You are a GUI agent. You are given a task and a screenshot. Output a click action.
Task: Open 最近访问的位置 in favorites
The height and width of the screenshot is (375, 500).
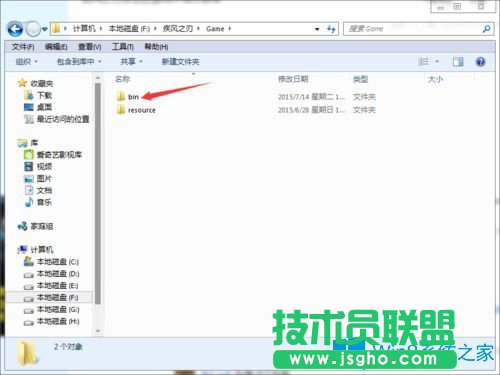pos(63,119)
